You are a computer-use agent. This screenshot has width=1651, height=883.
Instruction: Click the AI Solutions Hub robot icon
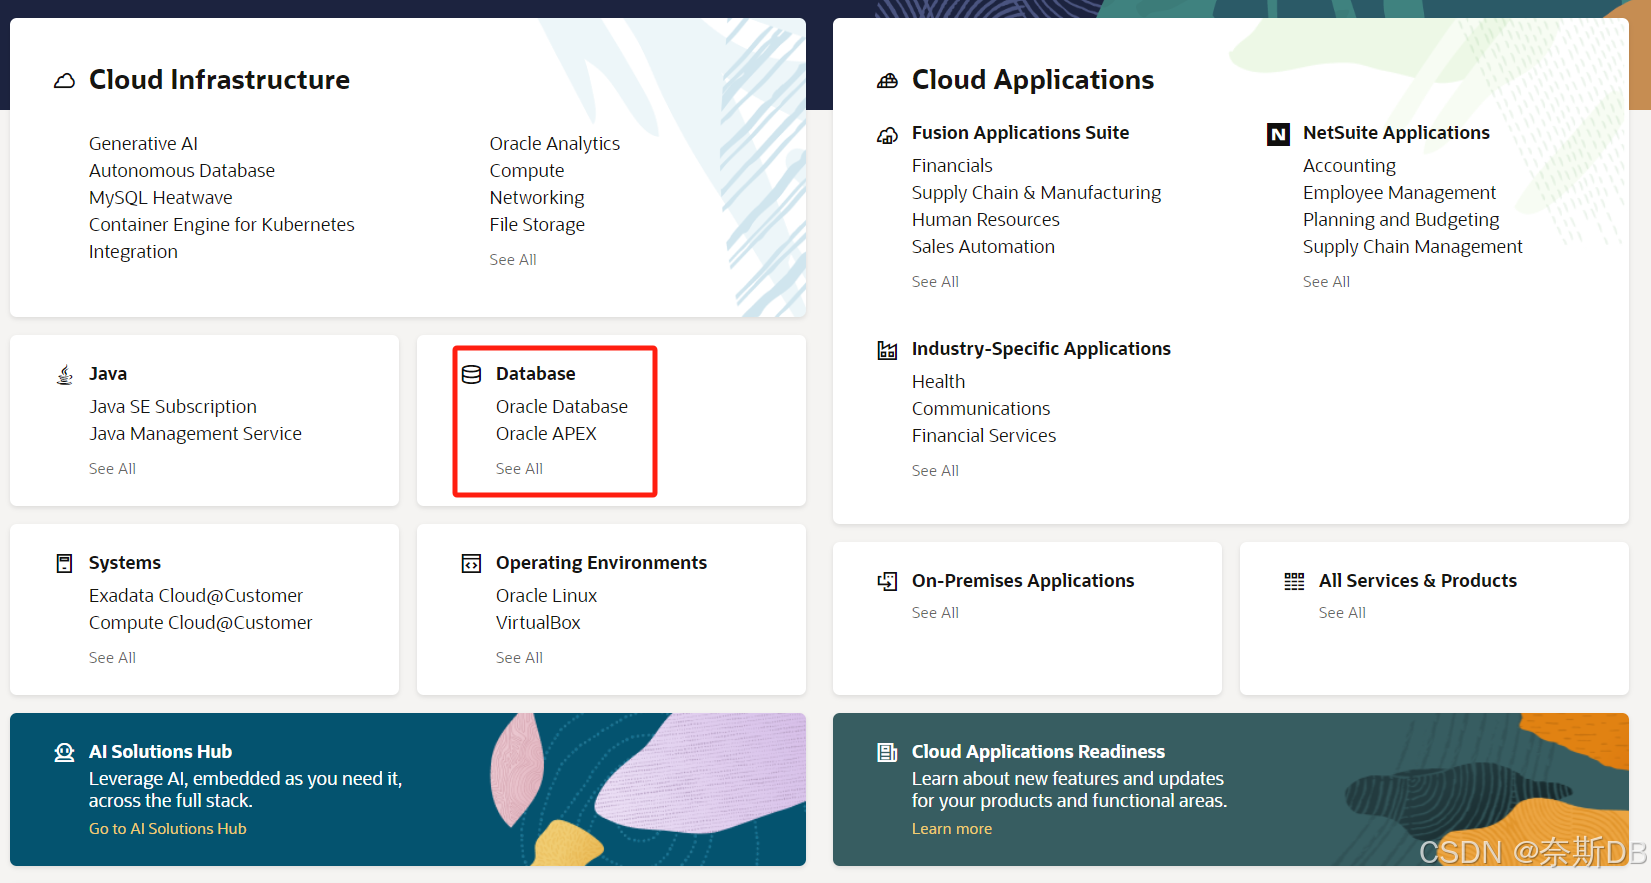[65, 753]
